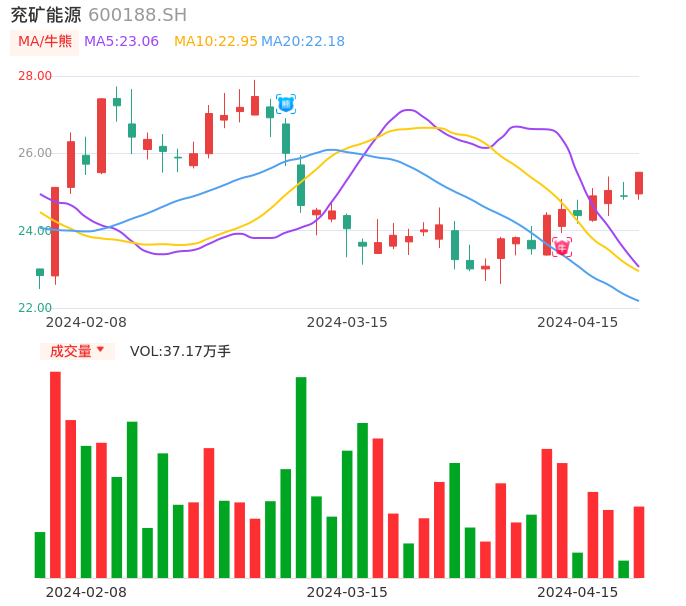Toggle the MA5 purple line legend
Screen dimensions: 686x606
click(121, 42)
